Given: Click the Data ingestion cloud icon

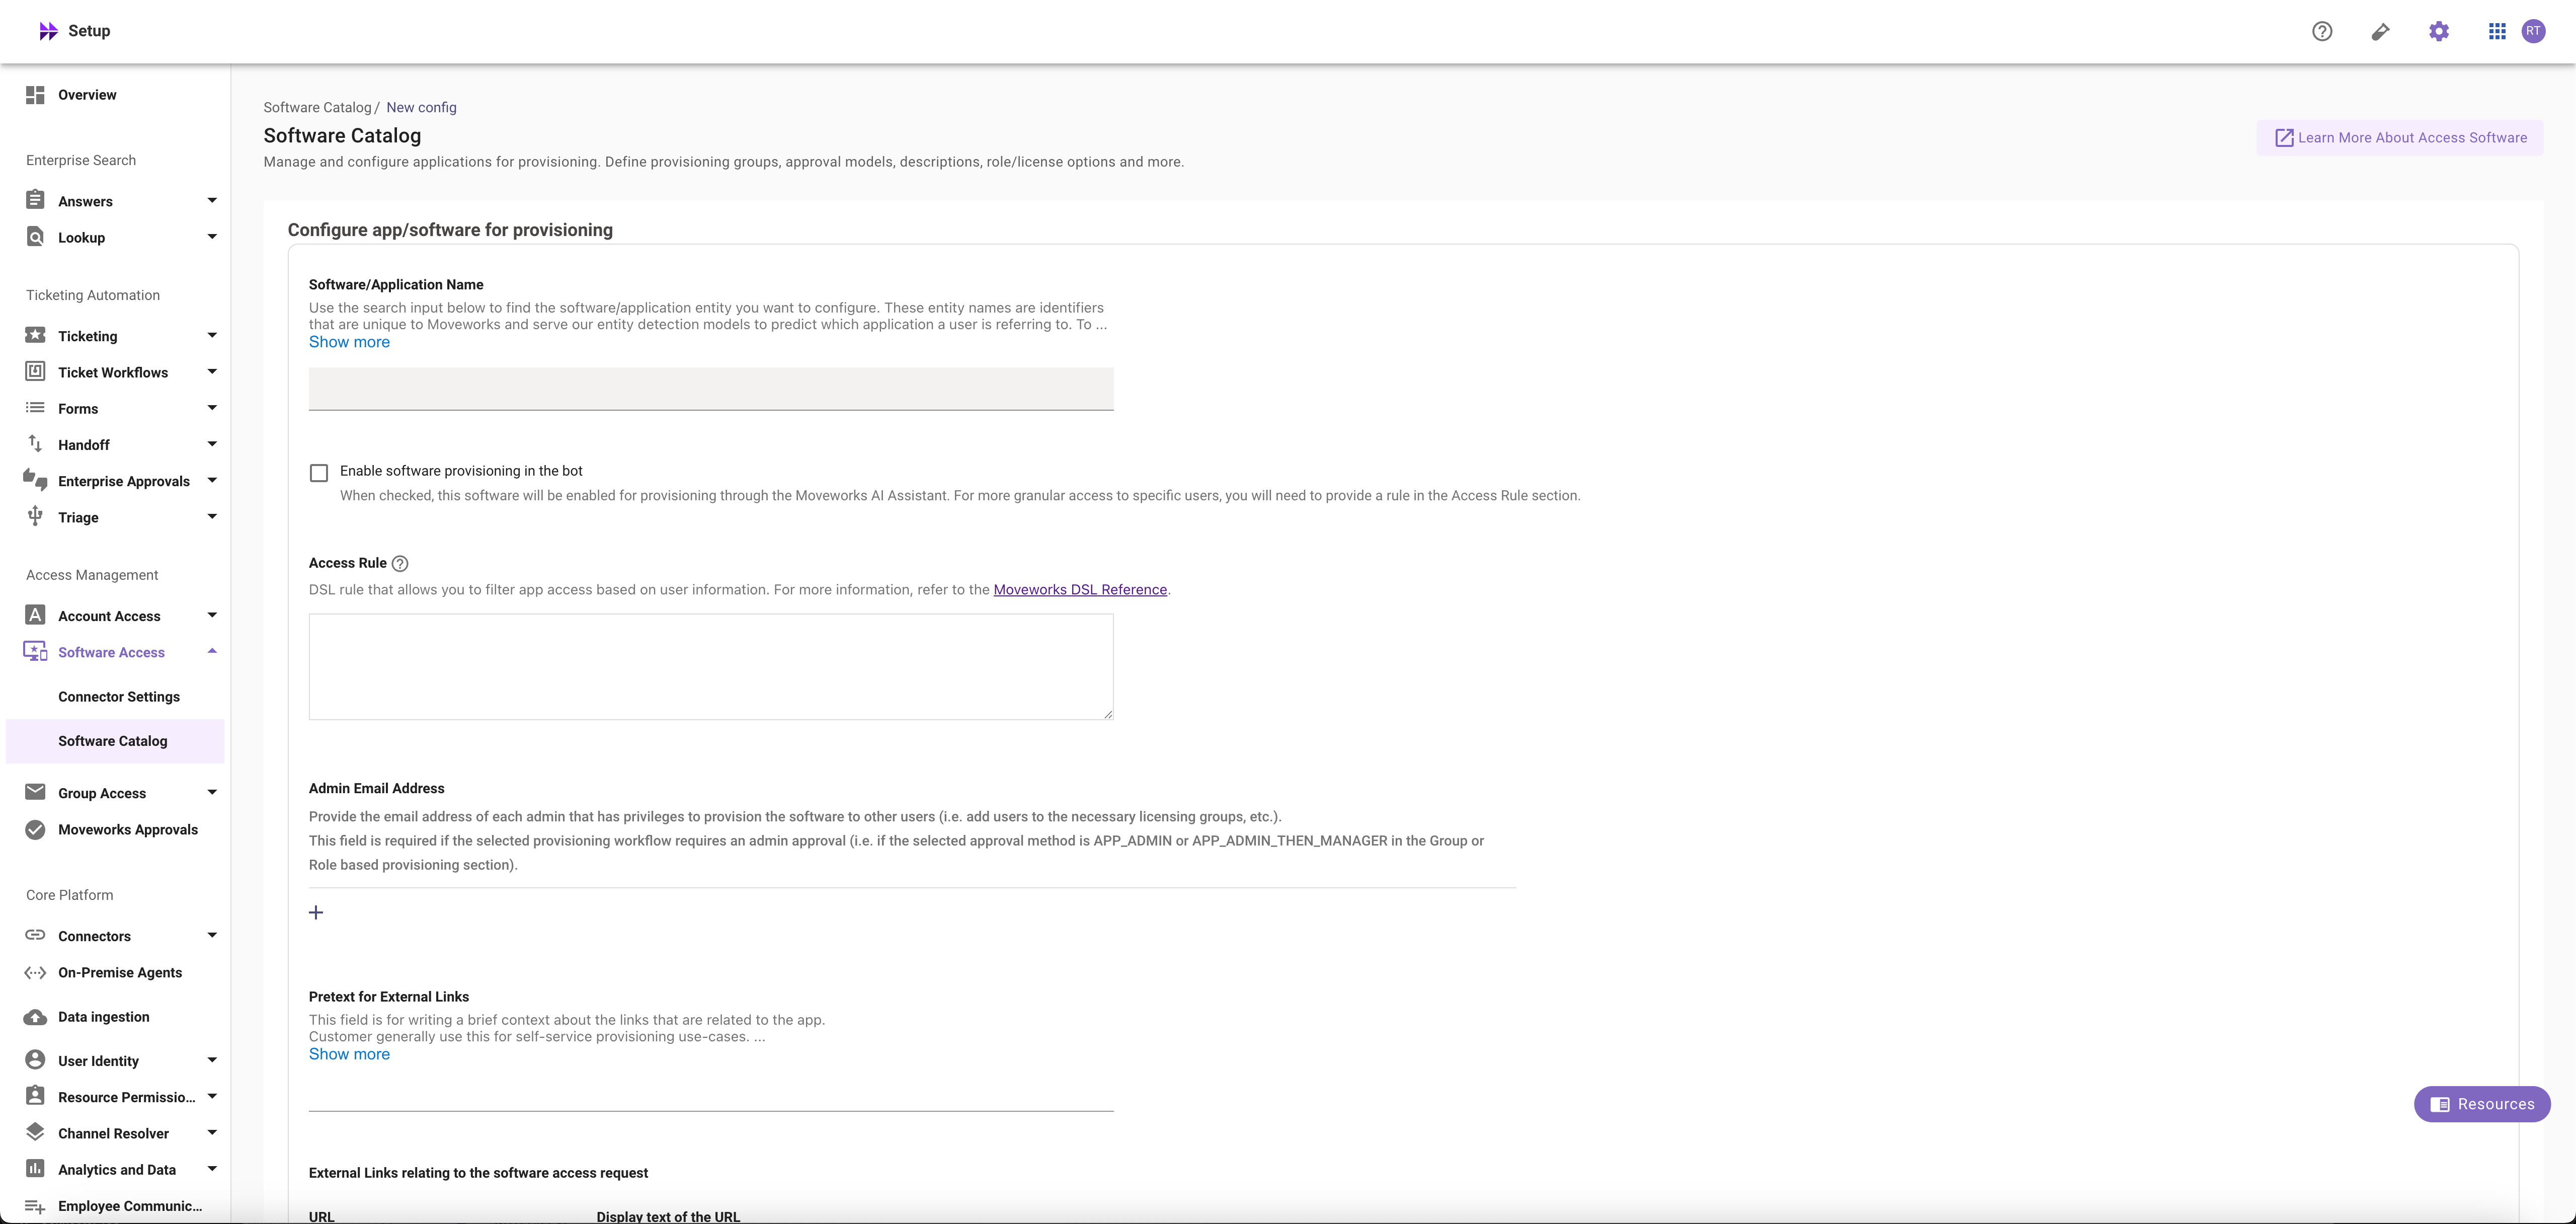Looking at the screenshot, I should pos(35,1017).
